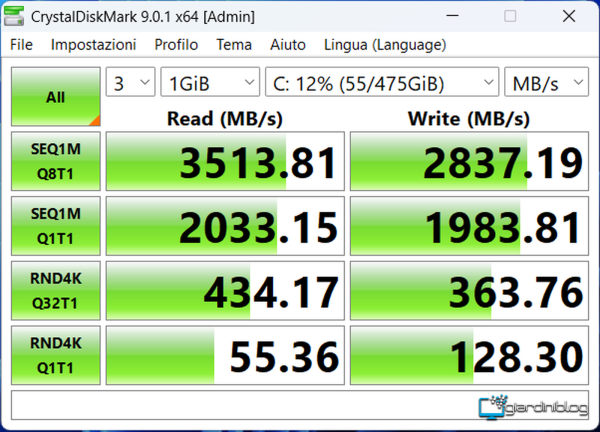Click the Read (MB/s) column header
This screenshot has height=432, width=600.
click(x=225, y=119)
